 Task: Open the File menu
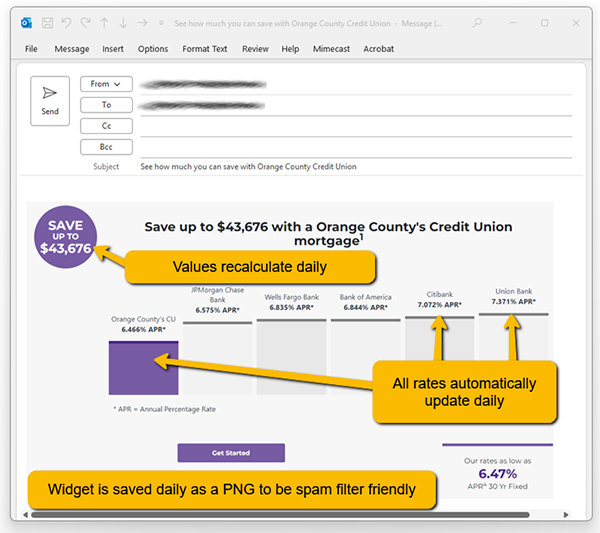(31, 48)
